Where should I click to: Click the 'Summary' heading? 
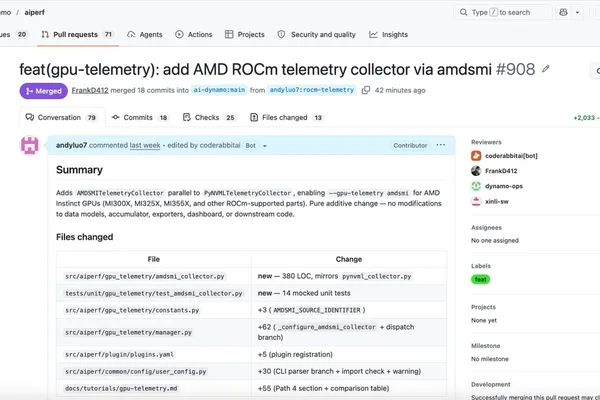coord(79,170)
